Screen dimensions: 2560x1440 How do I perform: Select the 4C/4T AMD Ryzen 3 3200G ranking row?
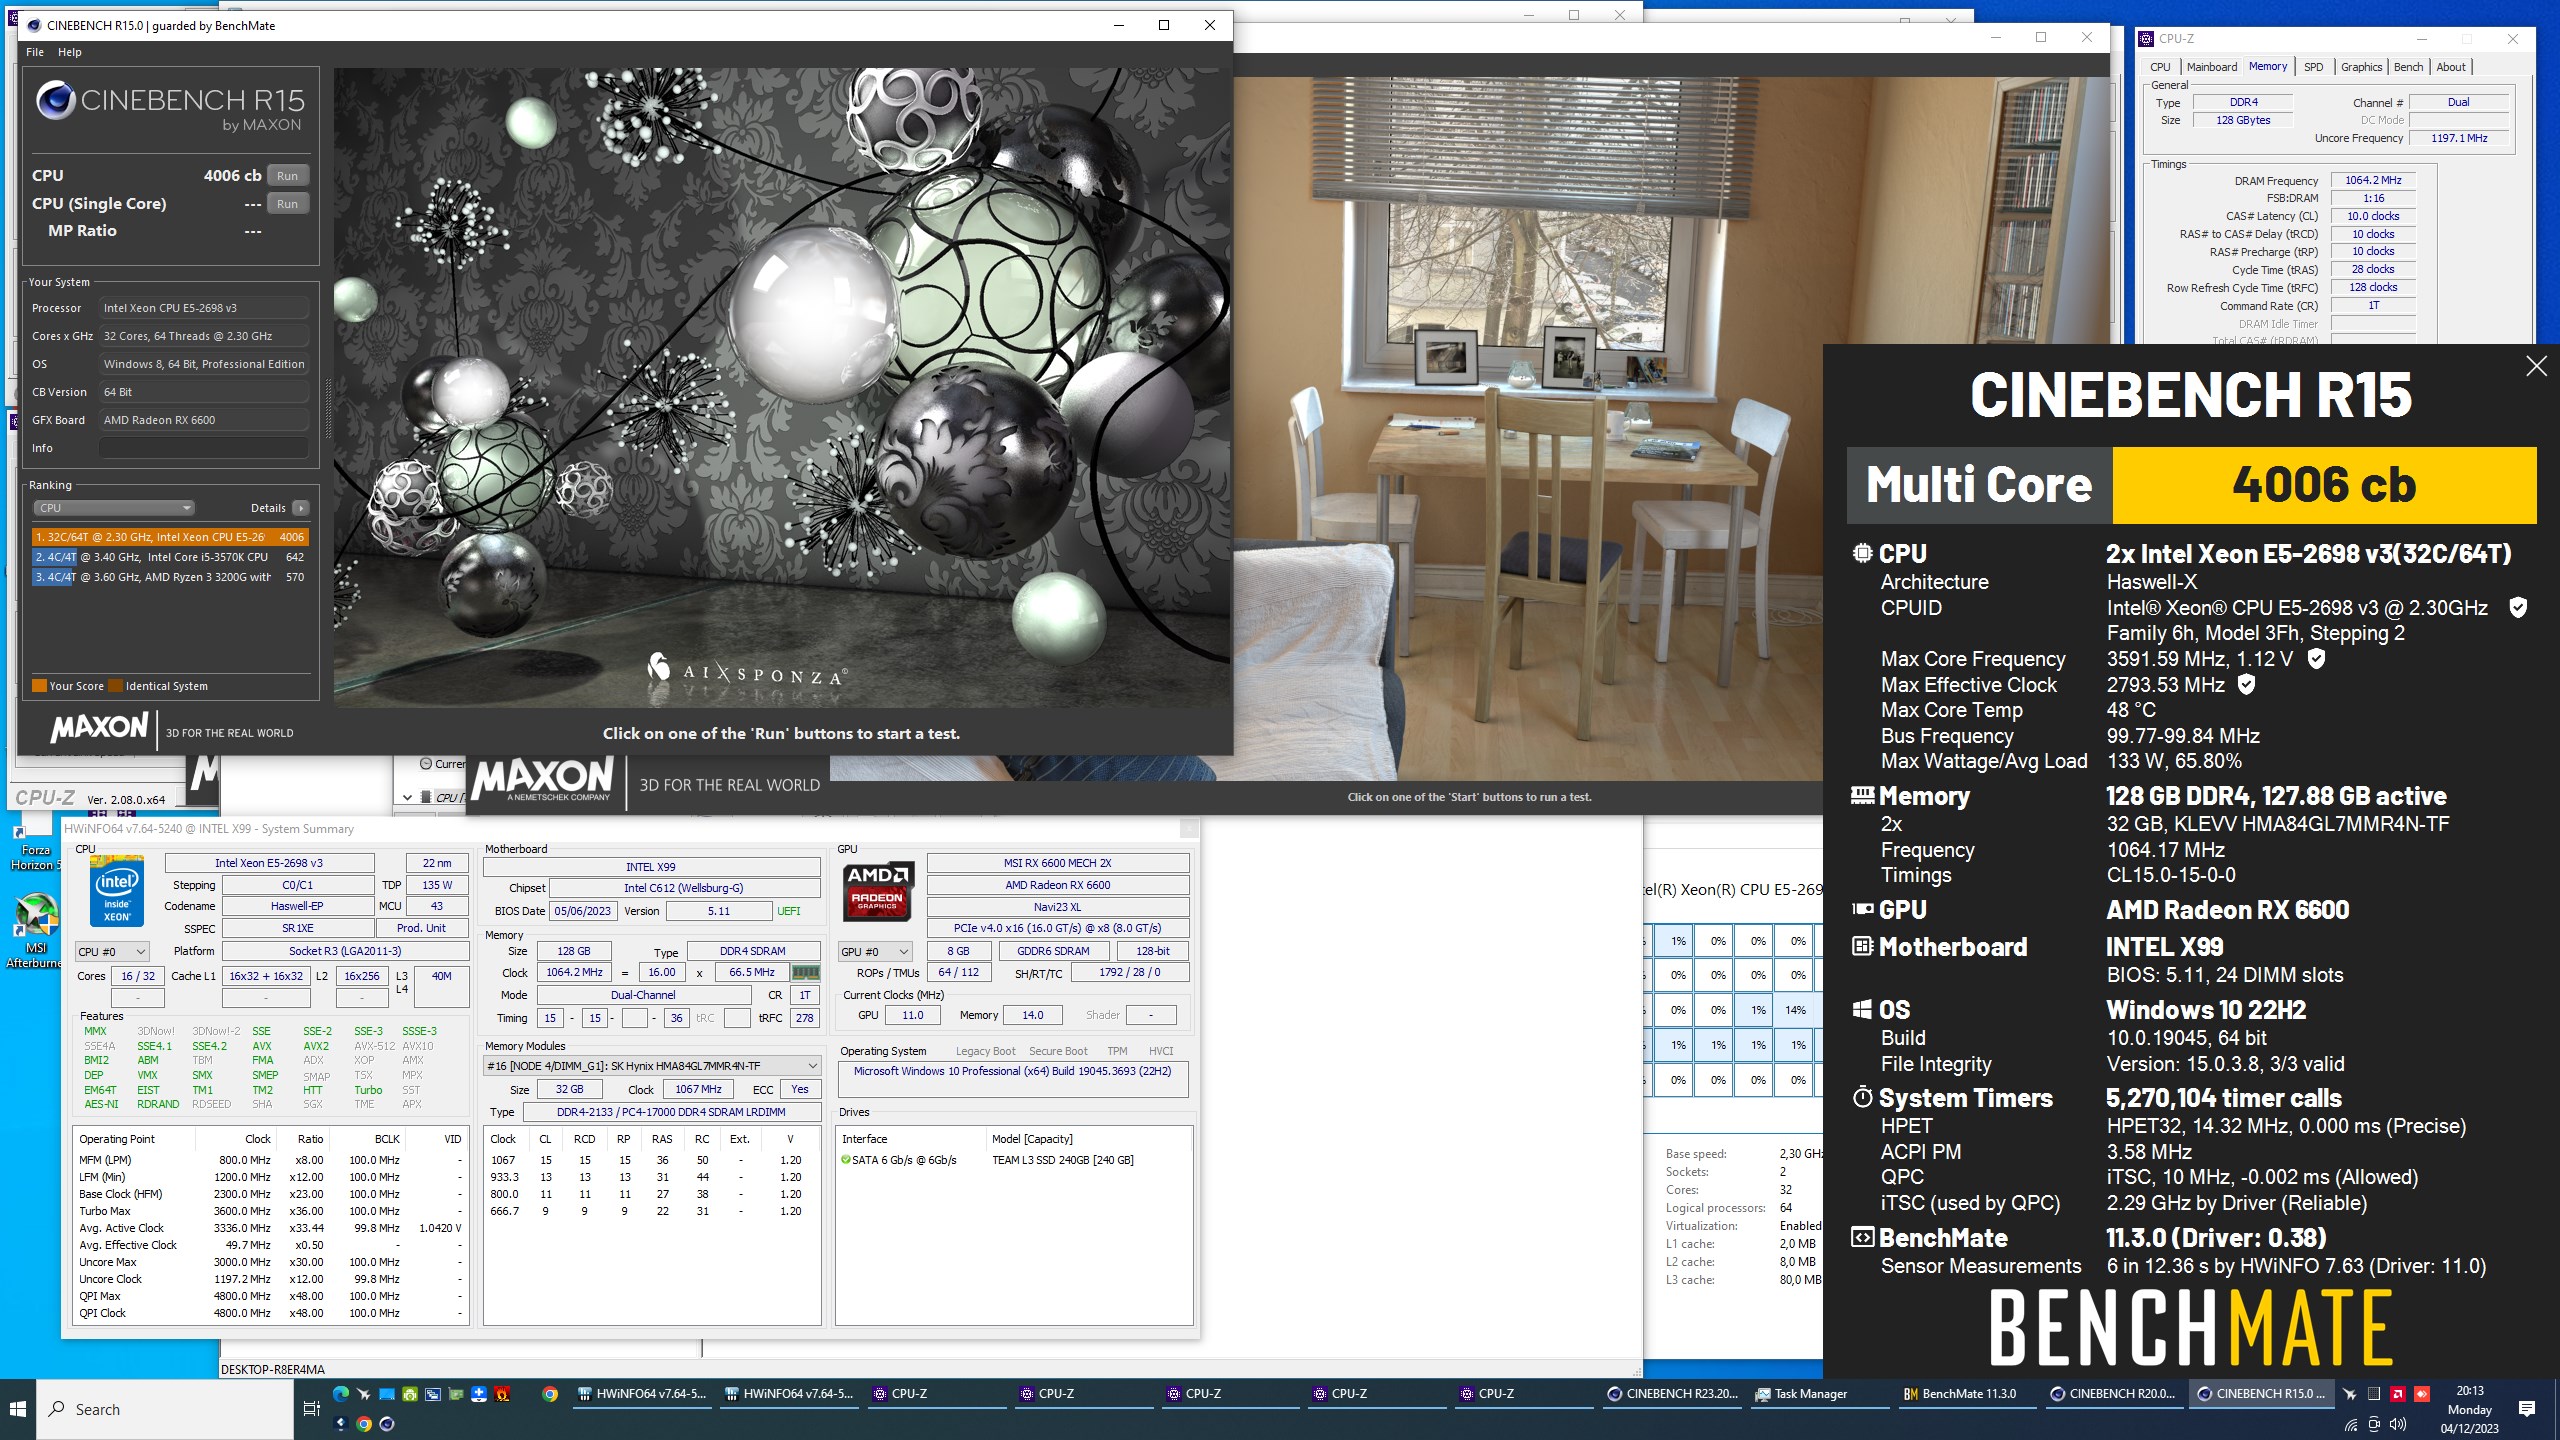[x=170, y=577]
